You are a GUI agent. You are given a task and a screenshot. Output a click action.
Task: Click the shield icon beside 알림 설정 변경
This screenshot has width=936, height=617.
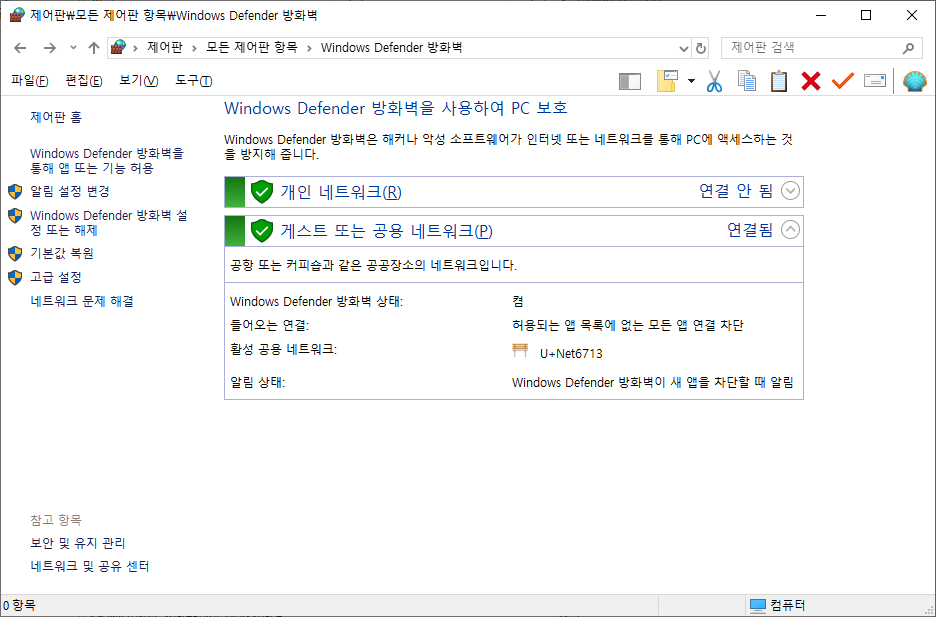pyautogui.click(x=15, y=192)
